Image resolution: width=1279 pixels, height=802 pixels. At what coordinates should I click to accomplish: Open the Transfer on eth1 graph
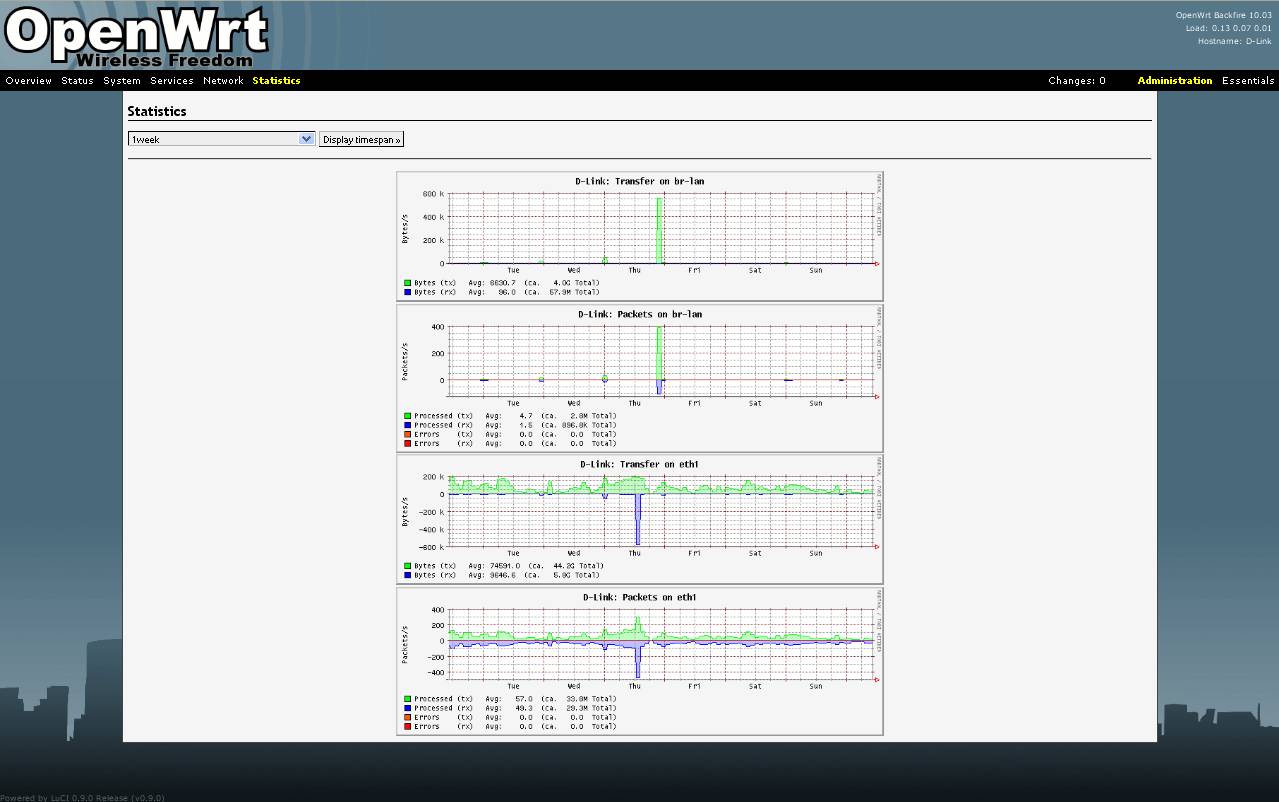pyautogui.click(x=640, y=520)
